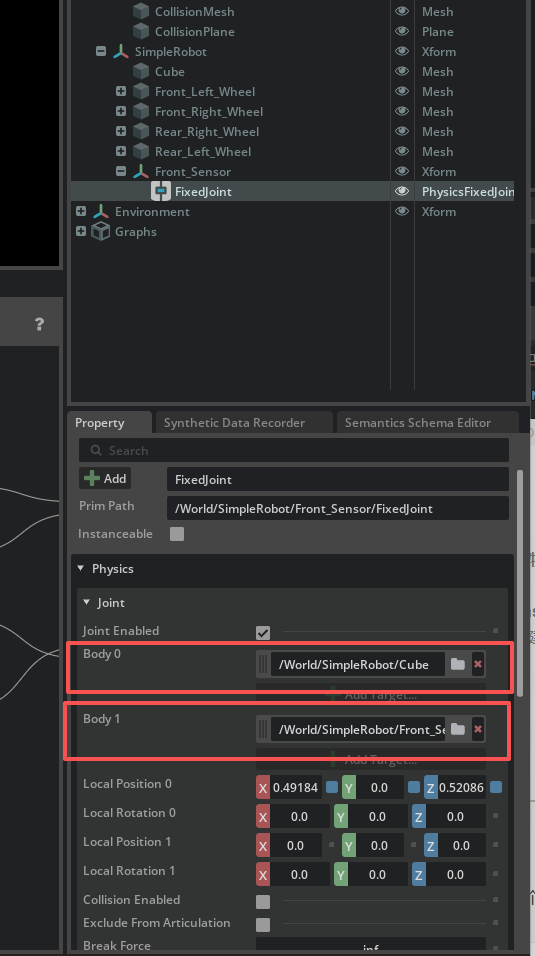Click the Property panel vertical scrollbar
535x956 pixels.
click(520, 582)
